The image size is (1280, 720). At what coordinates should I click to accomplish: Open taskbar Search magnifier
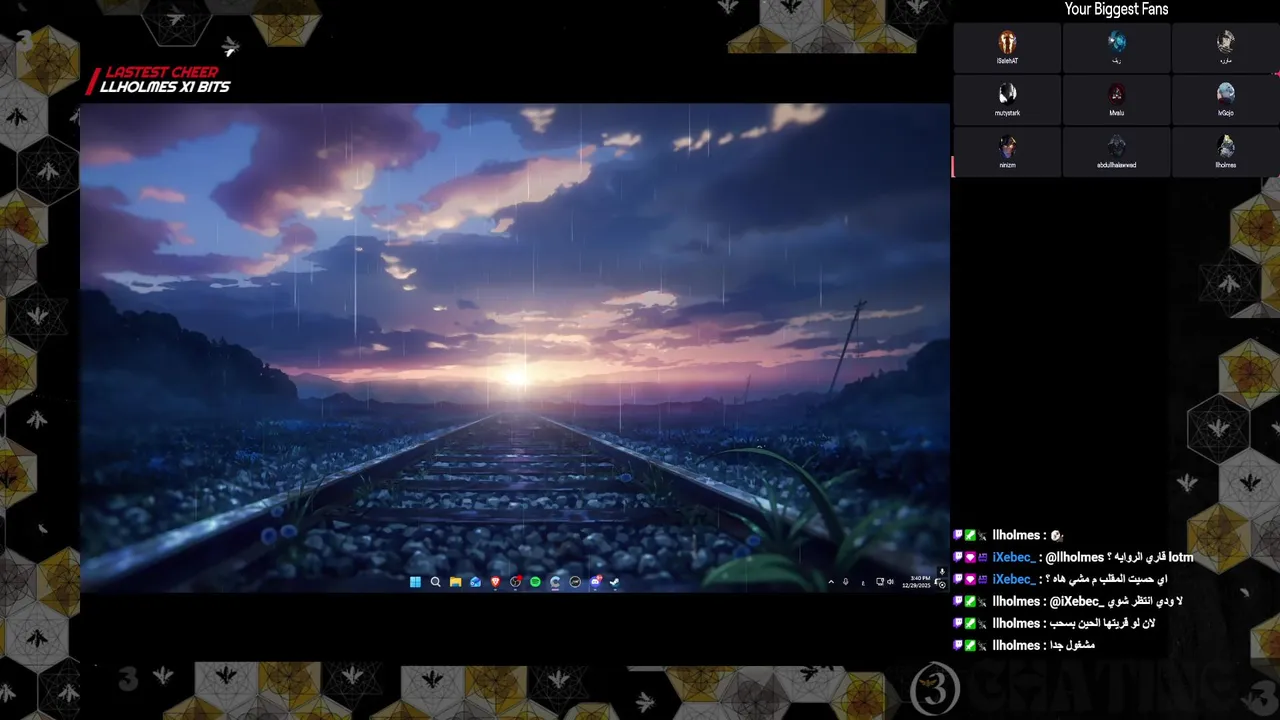tap(435, 582)
